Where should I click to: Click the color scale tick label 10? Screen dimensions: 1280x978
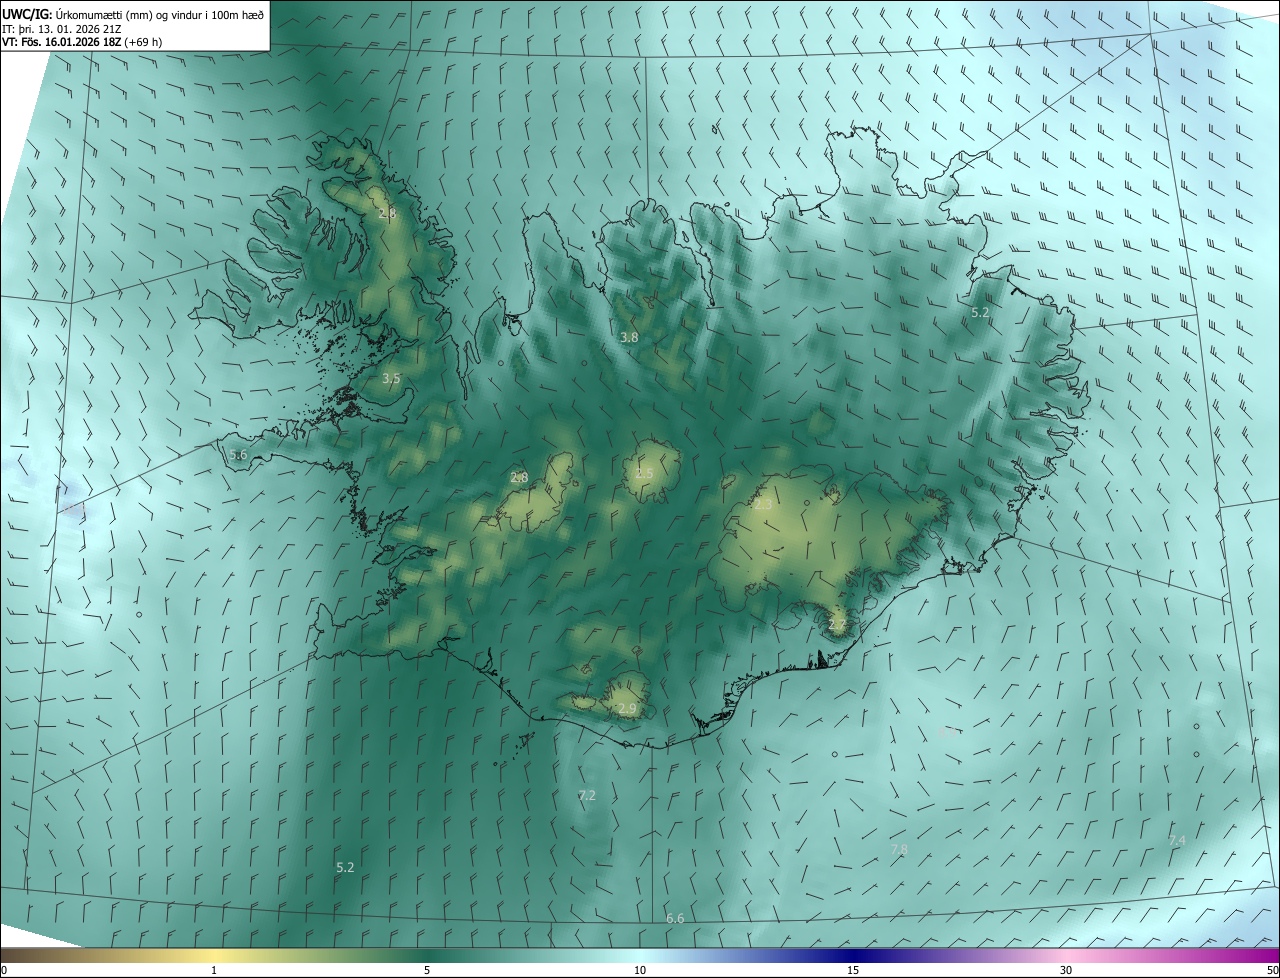coord(640,970)
